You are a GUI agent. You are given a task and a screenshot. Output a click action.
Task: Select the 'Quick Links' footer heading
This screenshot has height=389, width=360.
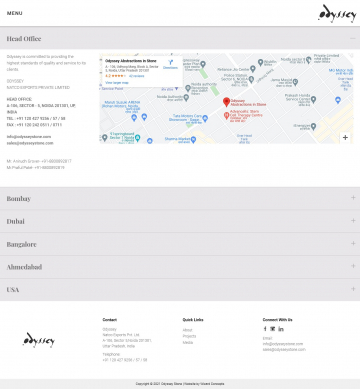pos(193,320)
